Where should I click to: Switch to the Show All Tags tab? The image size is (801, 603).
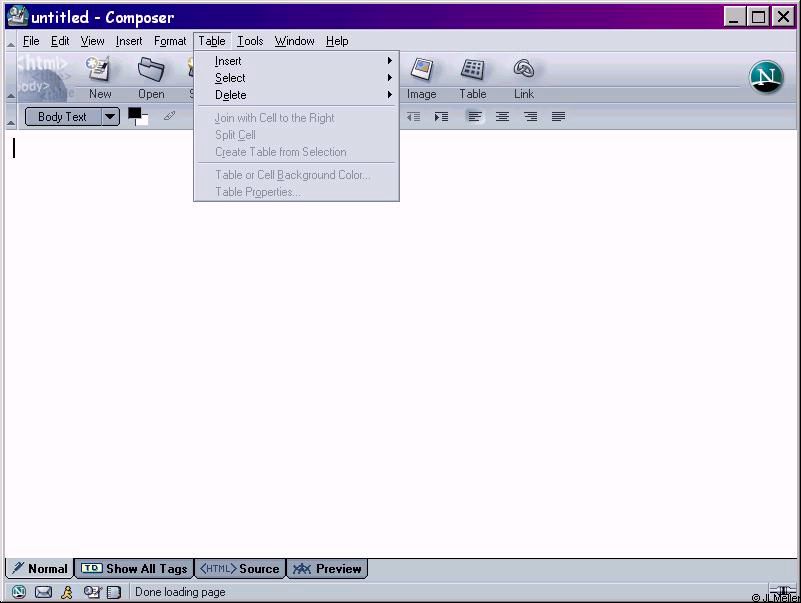(134, 569)
